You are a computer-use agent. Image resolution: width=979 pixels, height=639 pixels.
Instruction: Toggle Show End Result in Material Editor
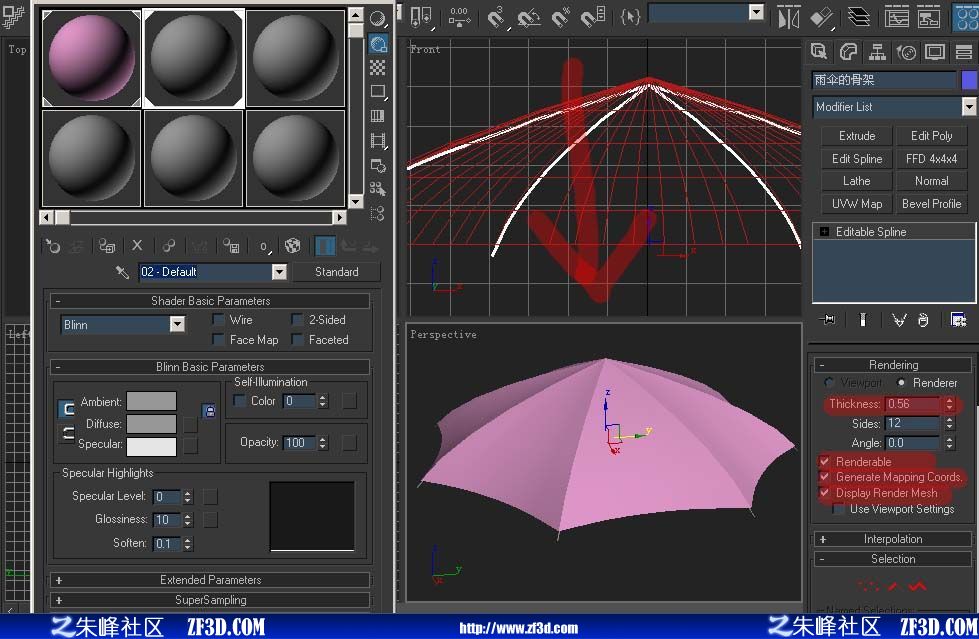point(325,246)
